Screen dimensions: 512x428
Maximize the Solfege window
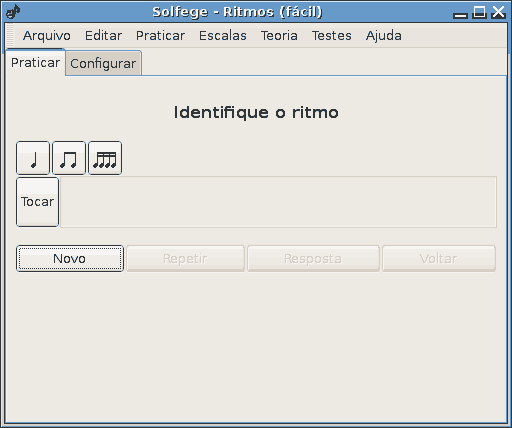(x=480, y=12)
